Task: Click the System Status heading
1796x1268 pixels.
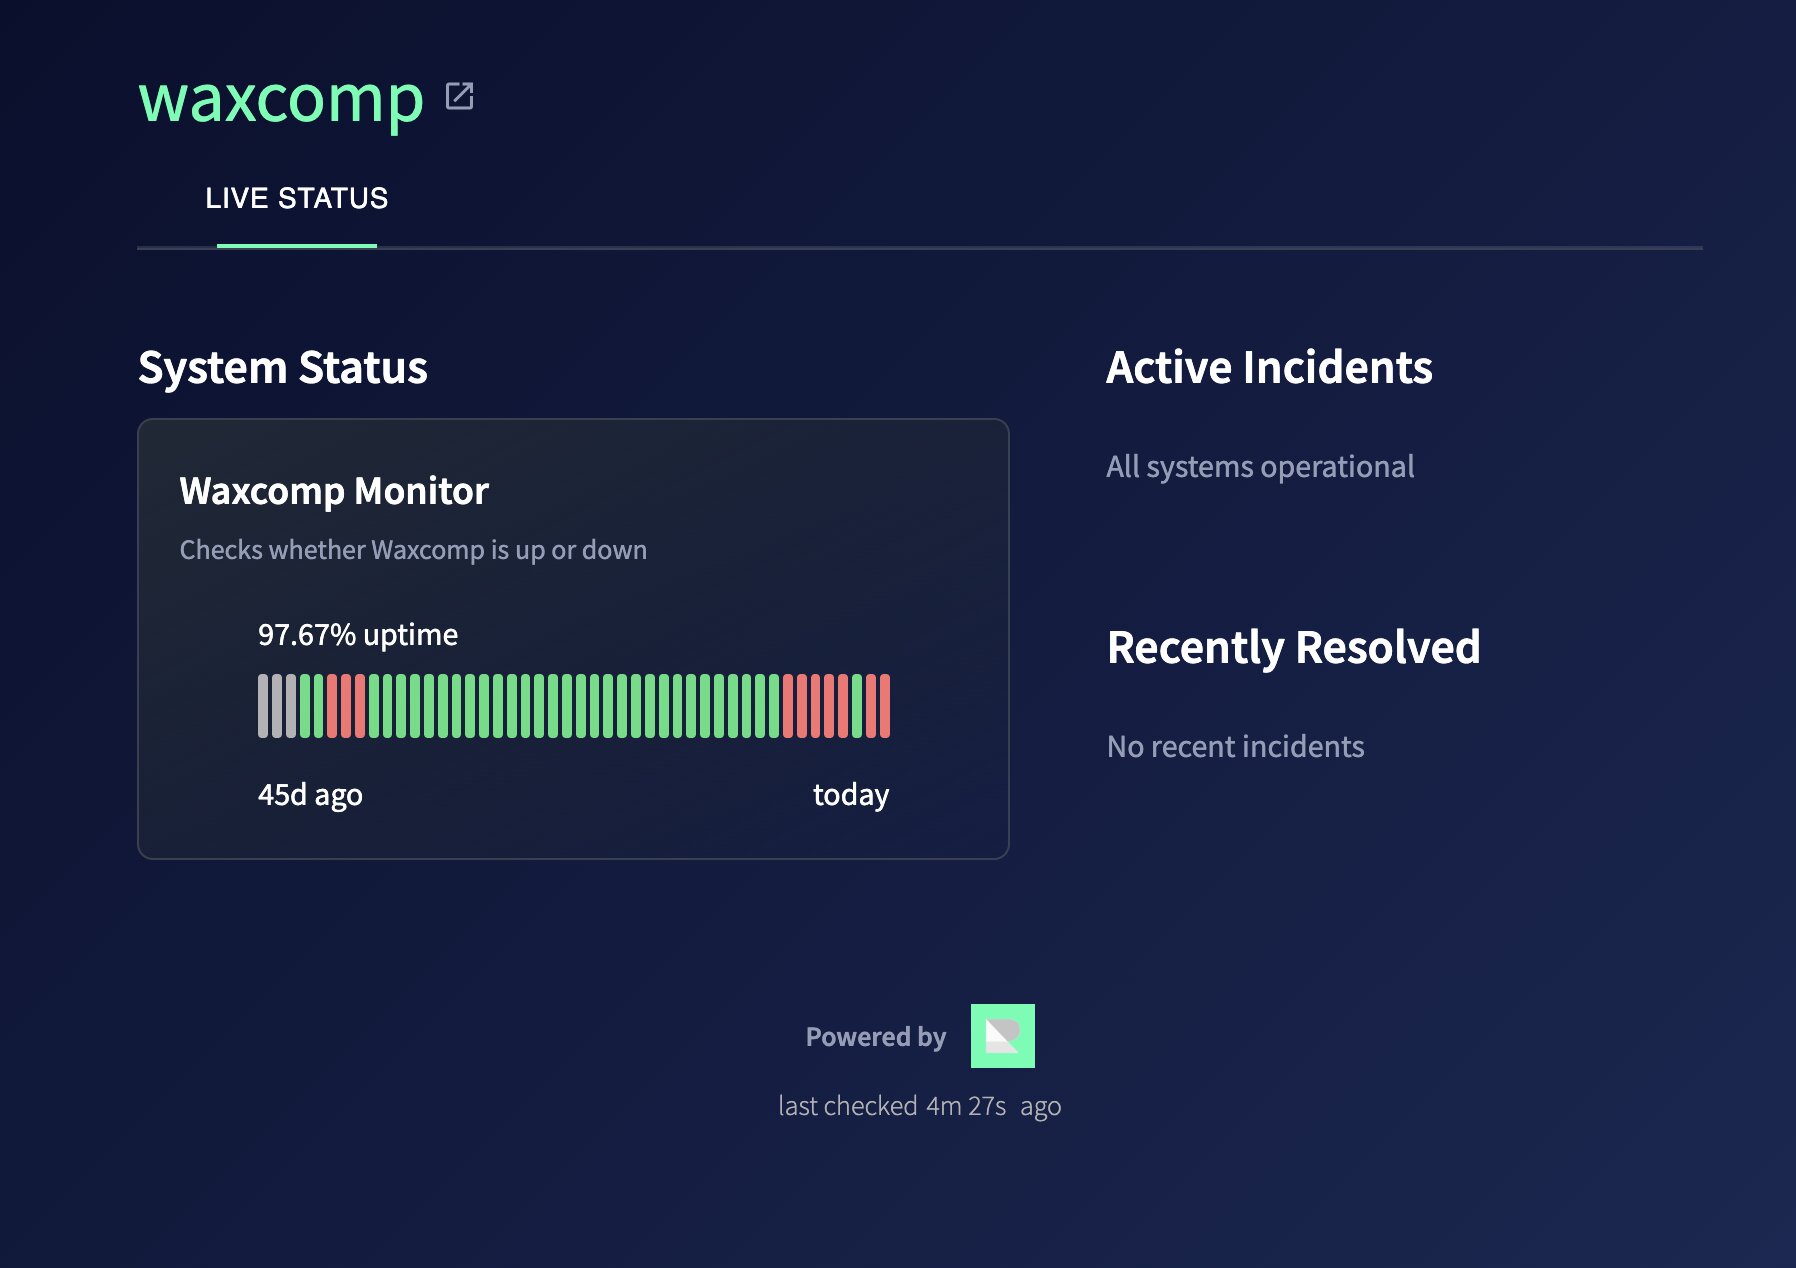Action: [282, 367]
